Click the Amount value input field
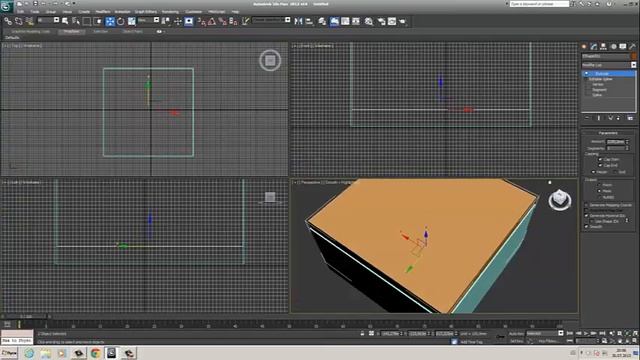640x360 pixels. click(616, 142)
